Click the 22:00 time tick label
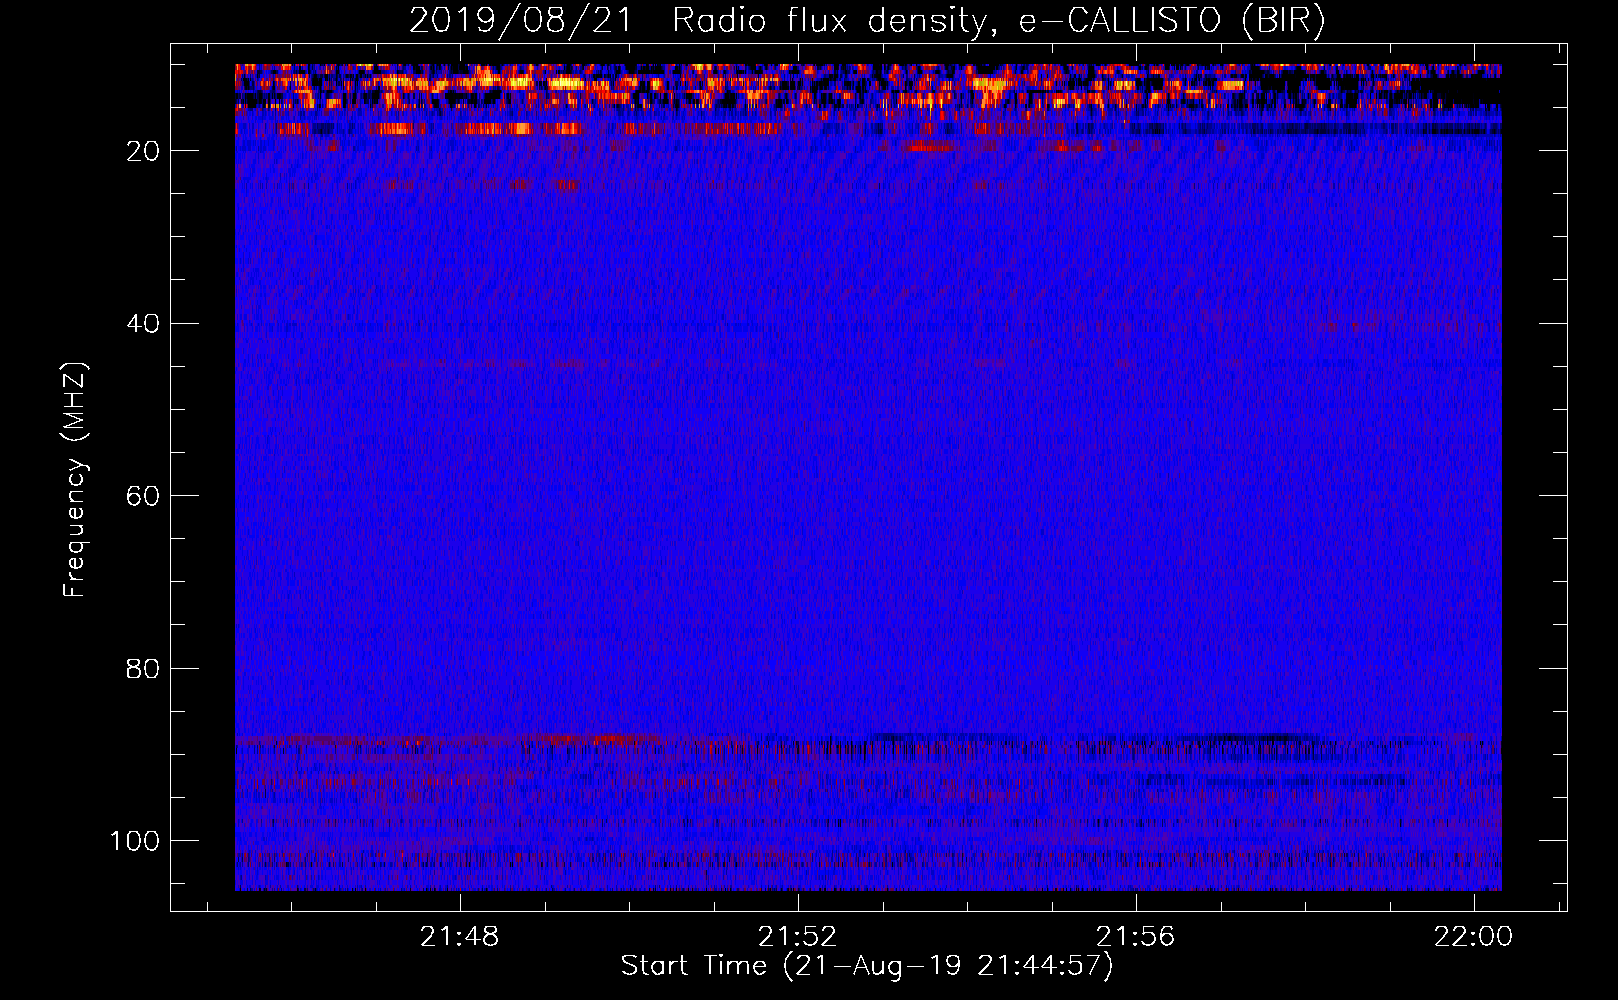The image size is (1618, 1000). click(x=1473, y=937)
